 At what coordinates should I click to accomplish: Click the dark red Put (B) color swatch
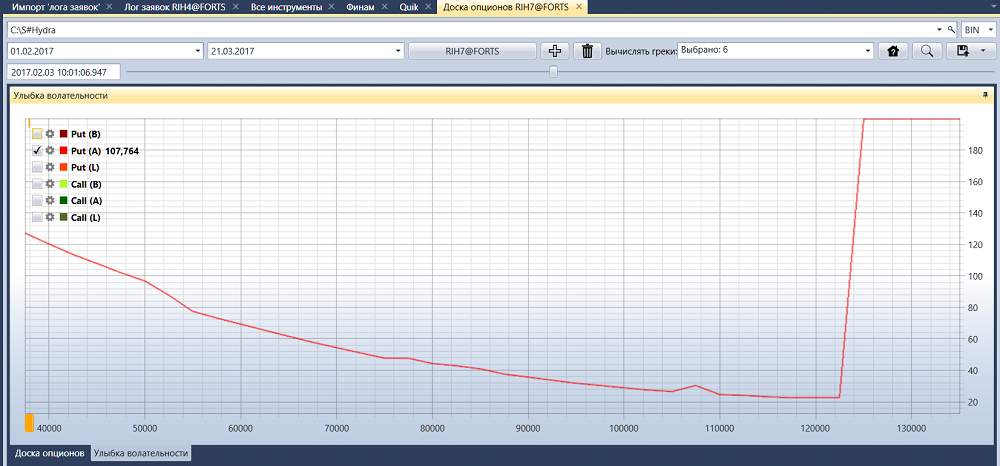point(63,134)
